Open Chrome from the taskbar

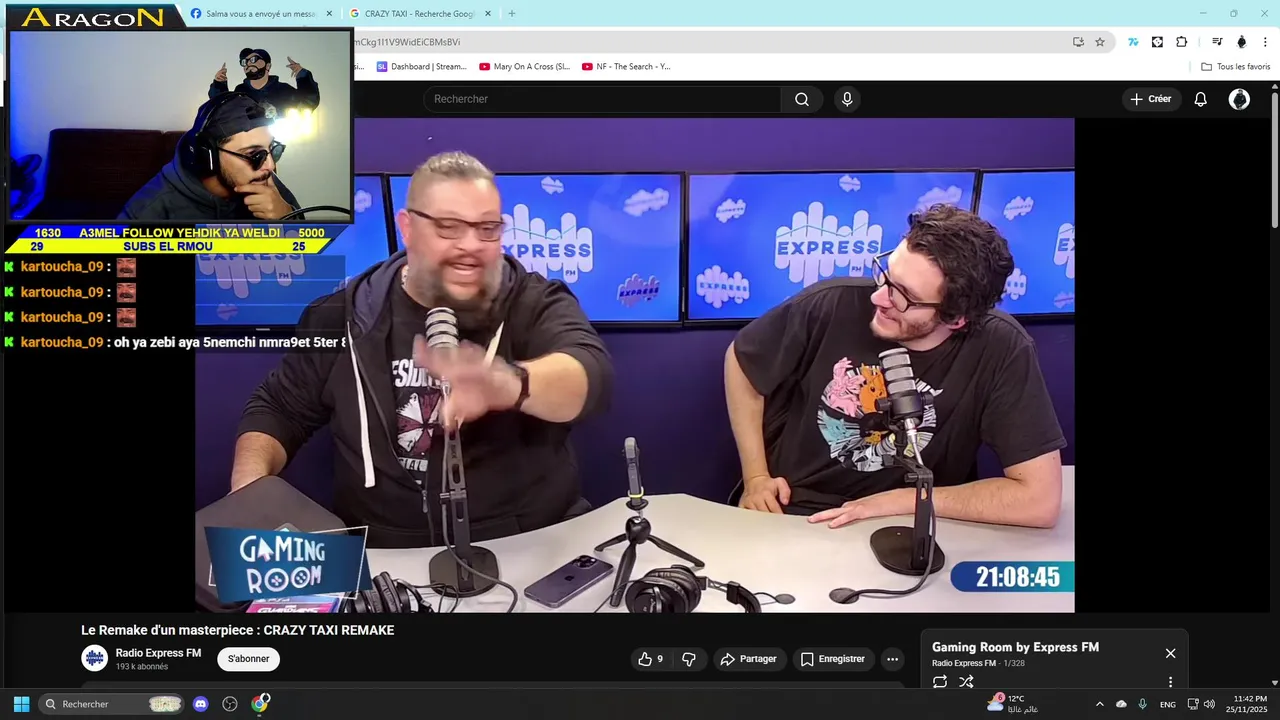point(260,704)
